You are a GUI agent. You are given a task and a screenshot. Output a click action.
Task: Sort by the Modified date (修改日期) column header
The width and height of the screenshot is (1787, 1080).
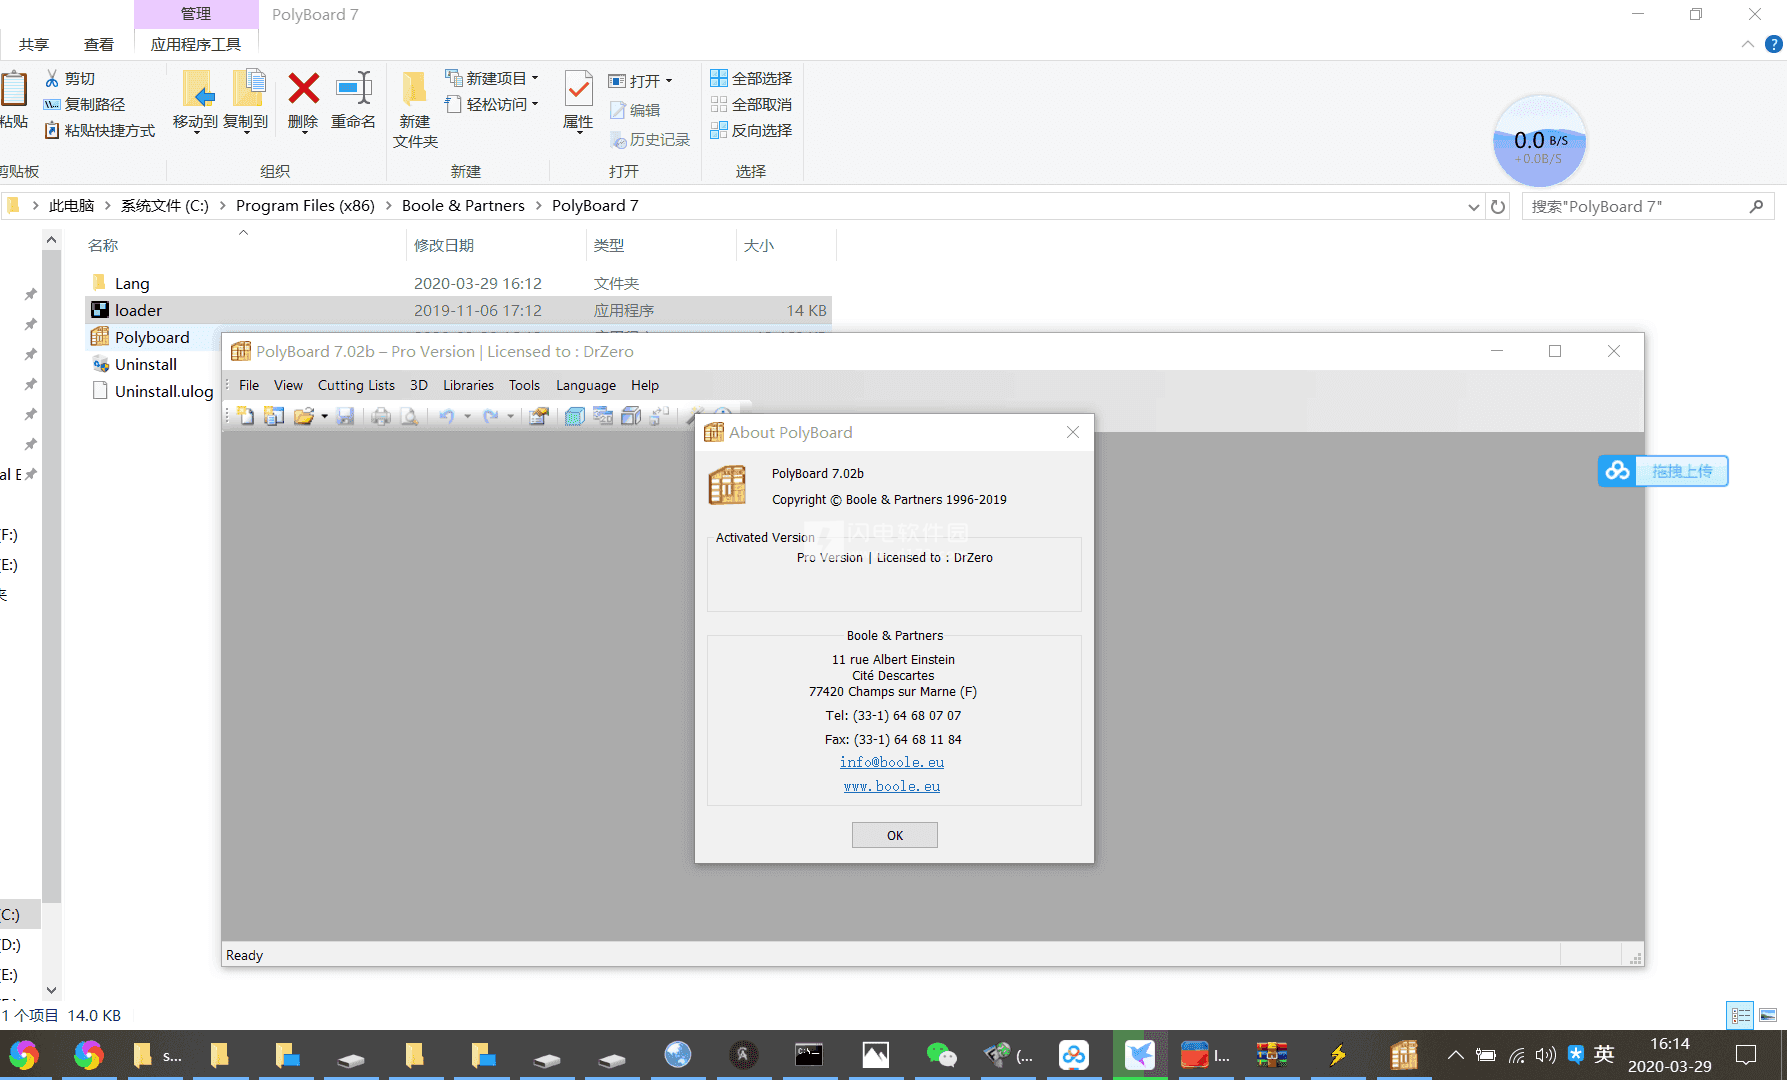[444, 245]
